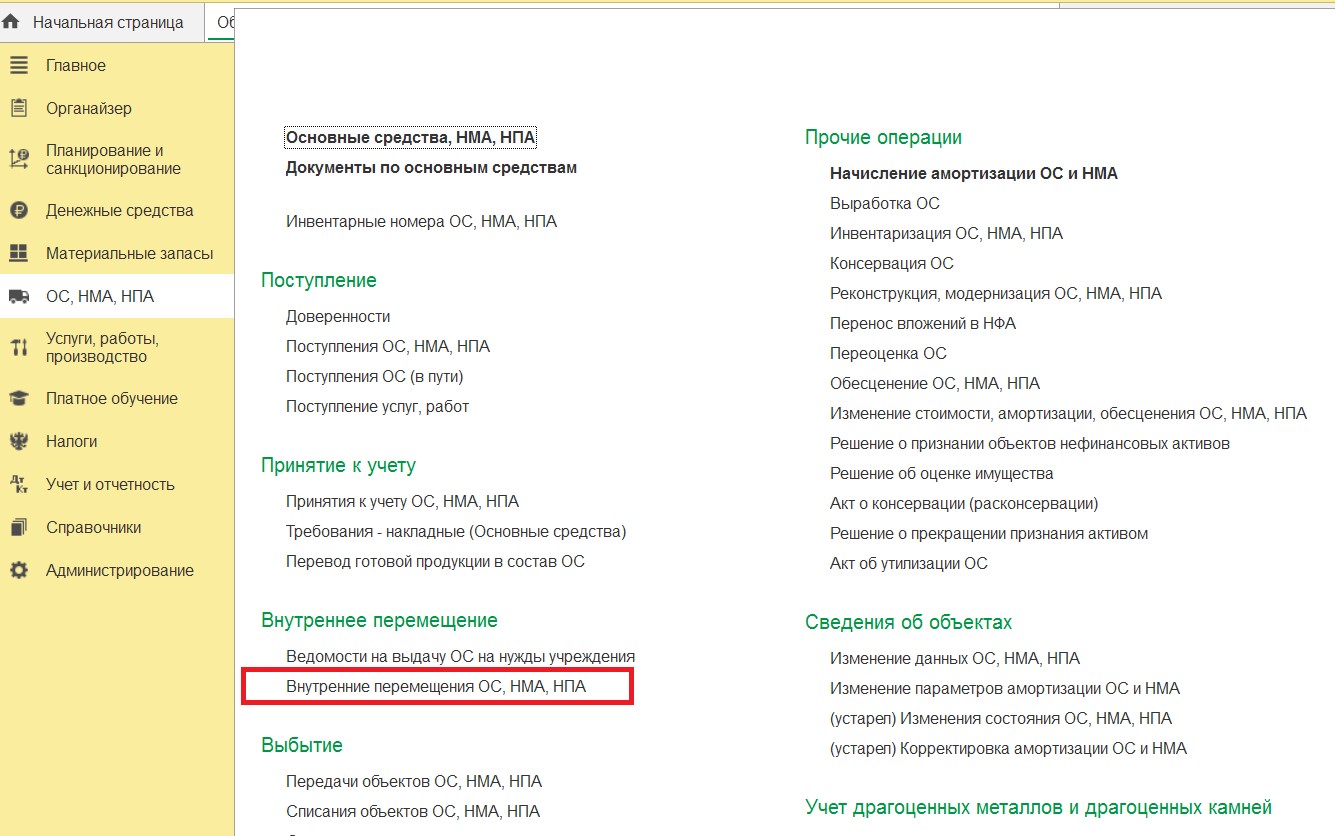This screenshot has height=836, width=1335.
Task: Switch to the Начальная страница tab
Action: [x=108, y=22]
